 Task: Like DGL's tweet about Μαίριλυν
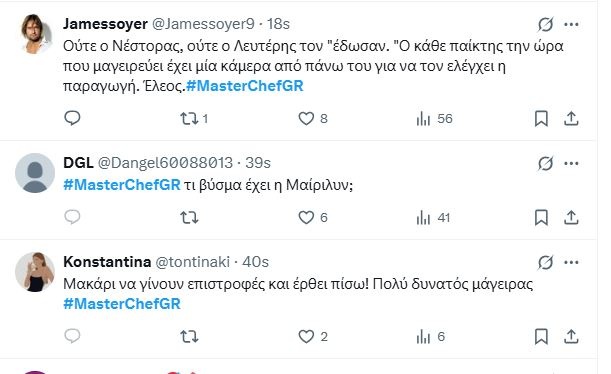pos(313,217)
